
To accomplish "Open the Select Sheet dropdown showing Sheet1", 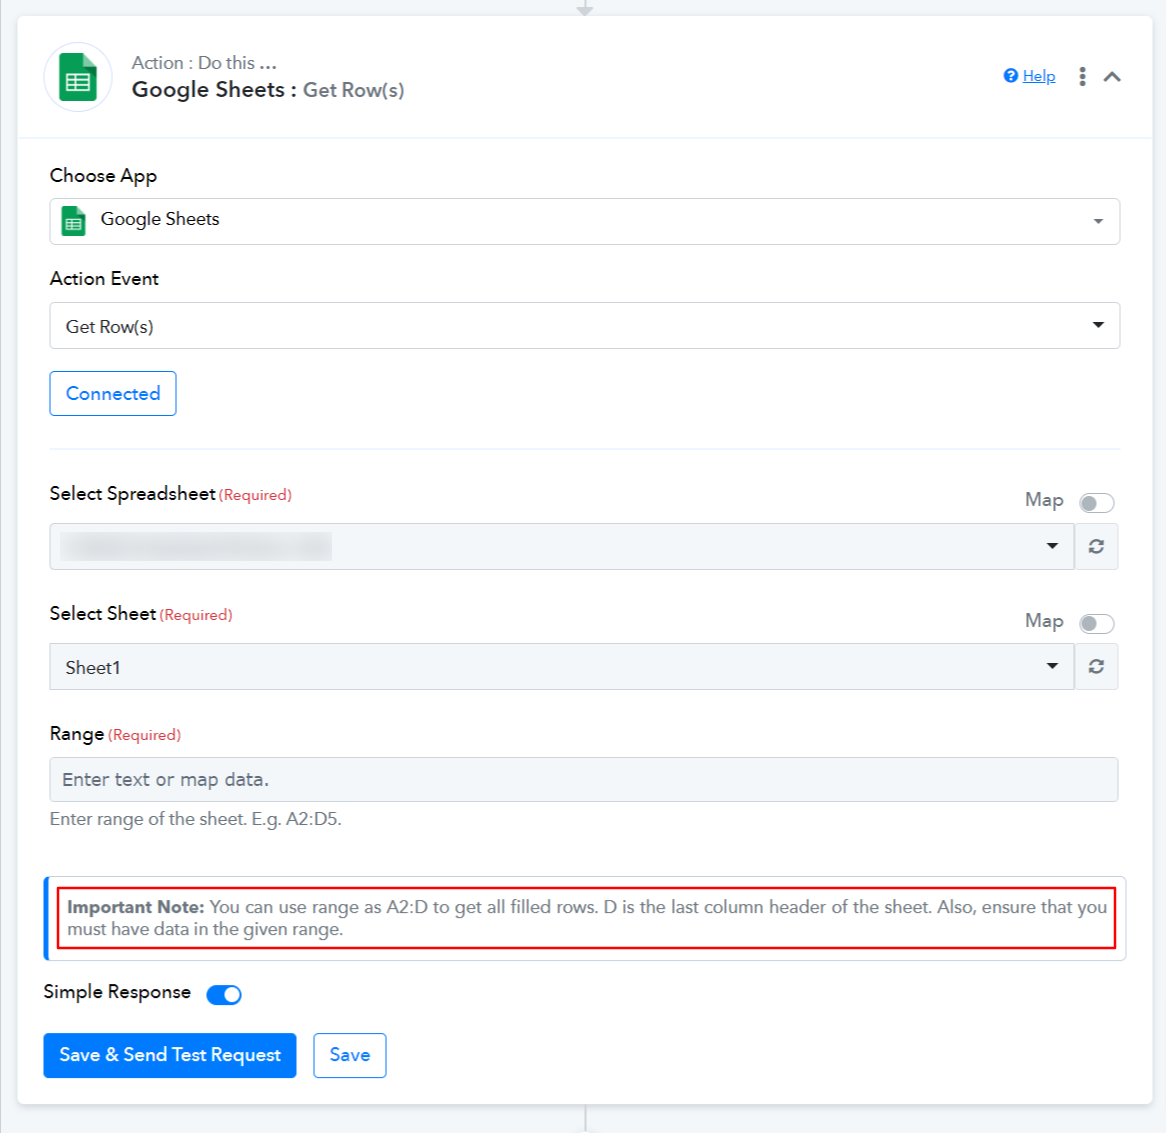I will point(561,667).
